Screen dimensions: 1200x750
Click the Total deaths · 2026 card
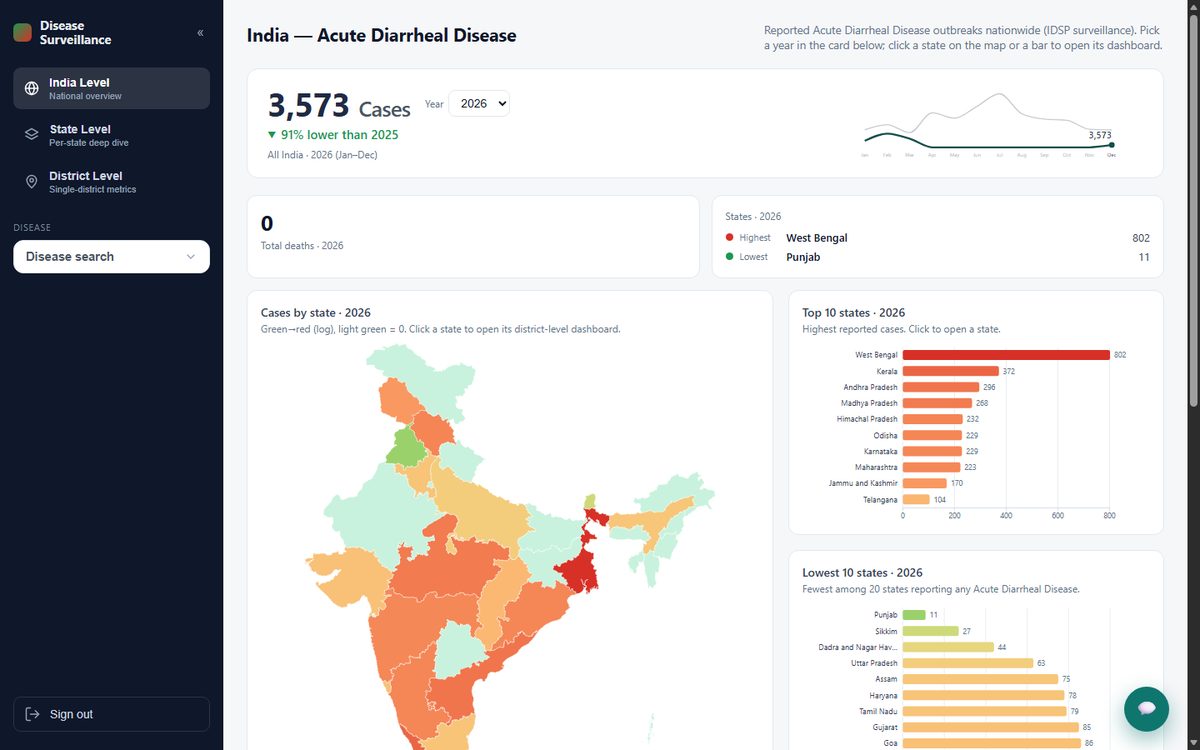[x=473, y=236]
